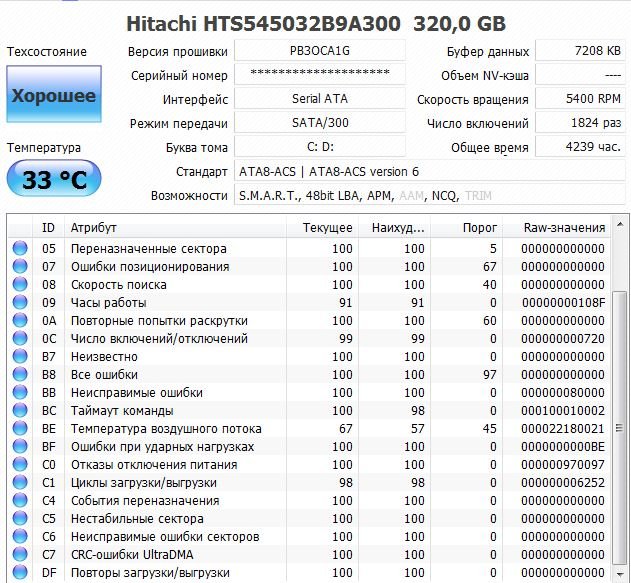Click the 5400 RPM rotation speed field
The width and height of the screenshot is (631, 583).
[580, 99]
